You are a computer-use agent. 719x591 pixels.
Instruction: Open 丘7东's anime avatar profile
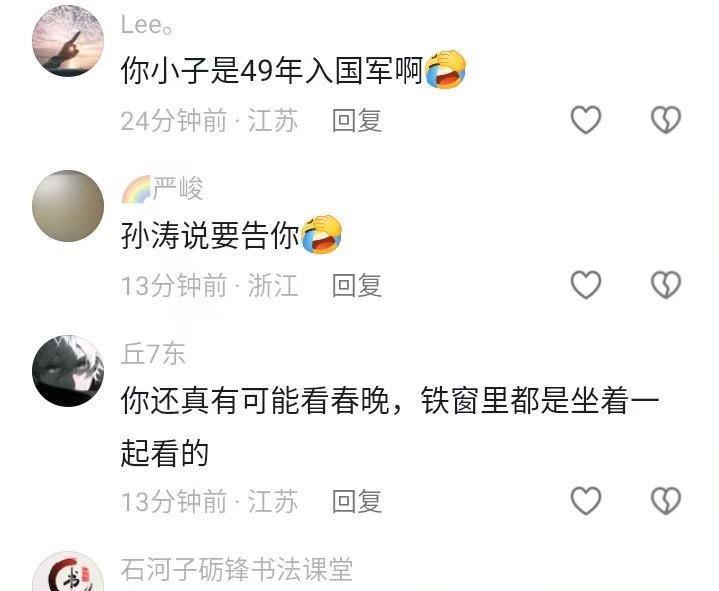click(x=68, y=371)
